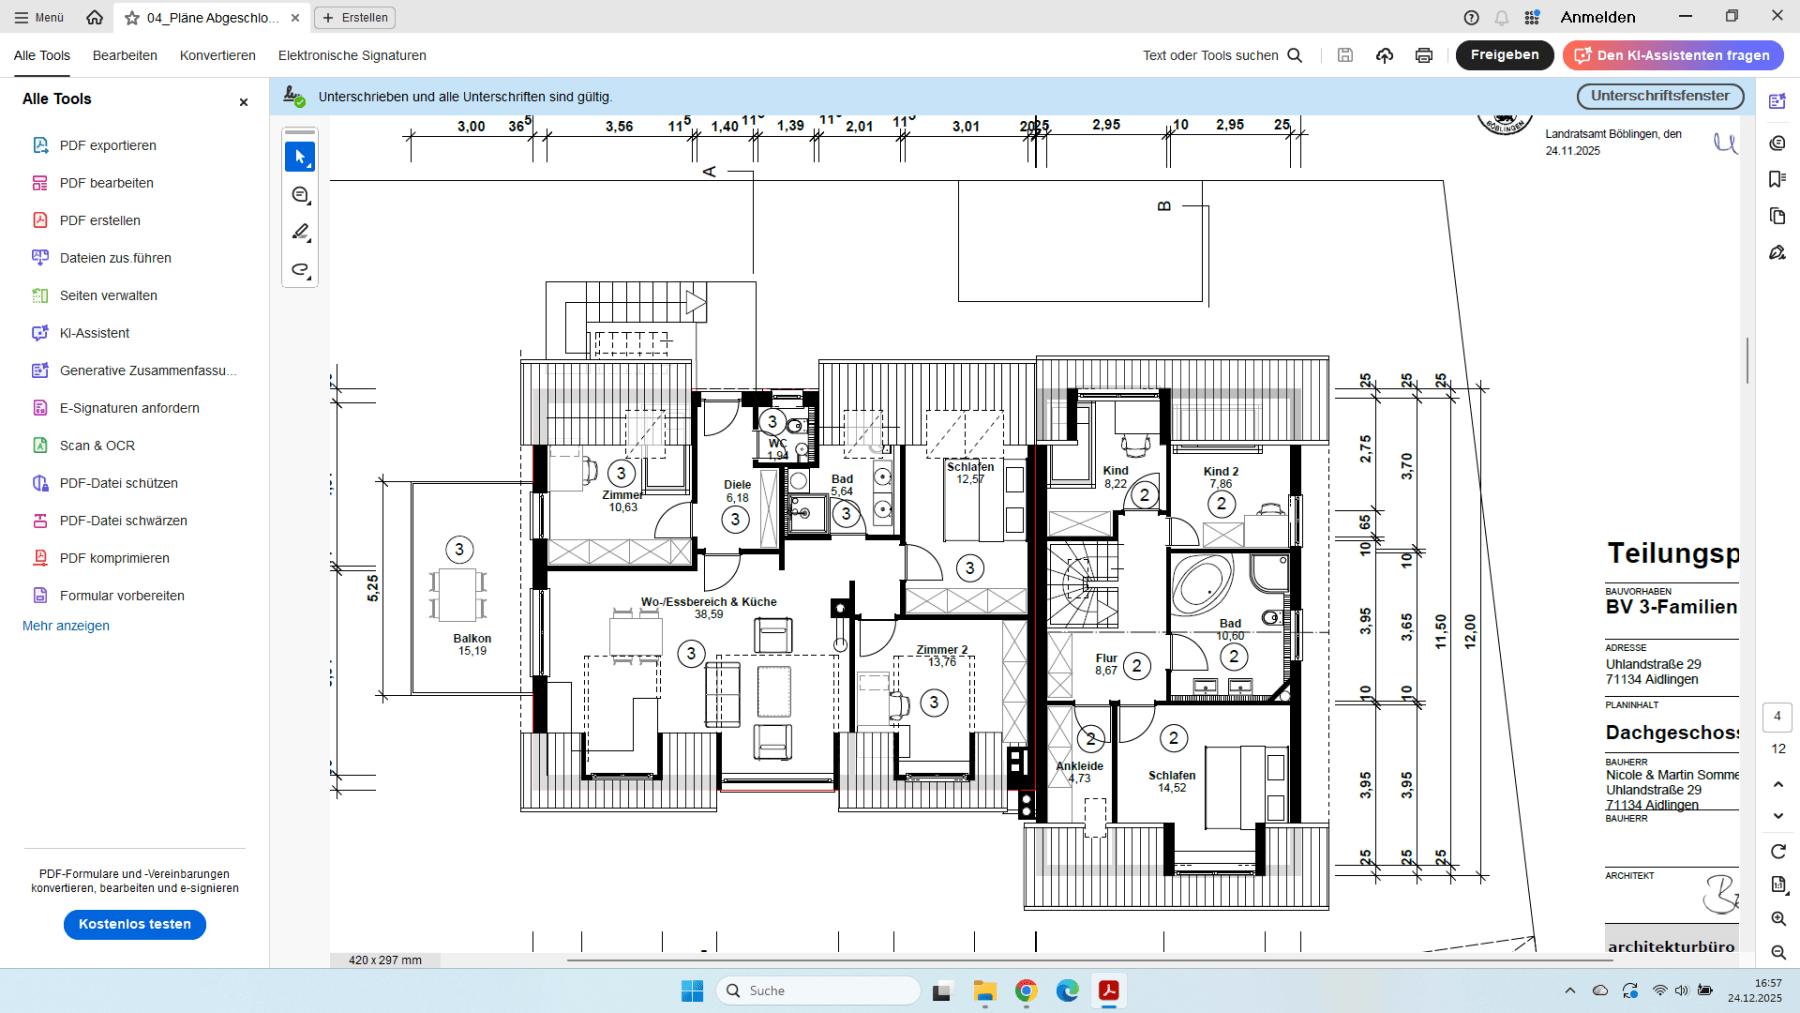Expand the comment tool dropdown options
The image size is (1800, 1013).
[308, 204]
